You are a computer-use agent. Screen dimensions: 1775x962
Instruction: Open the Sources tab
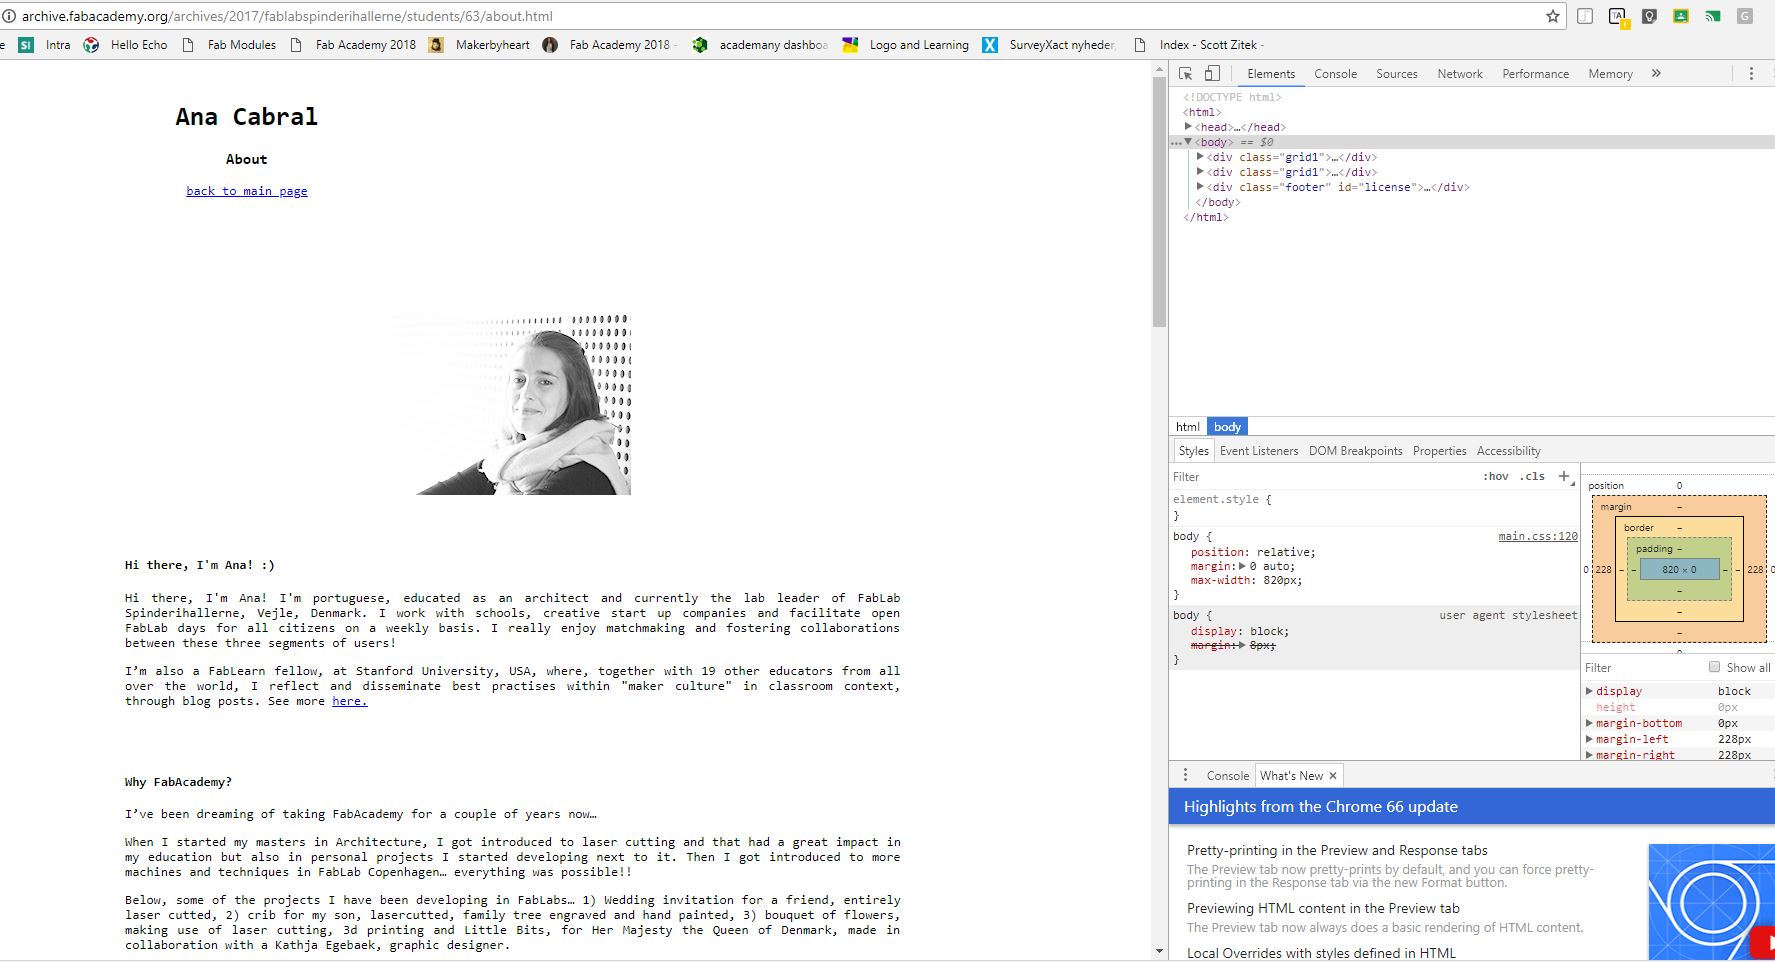(1396, 74)
